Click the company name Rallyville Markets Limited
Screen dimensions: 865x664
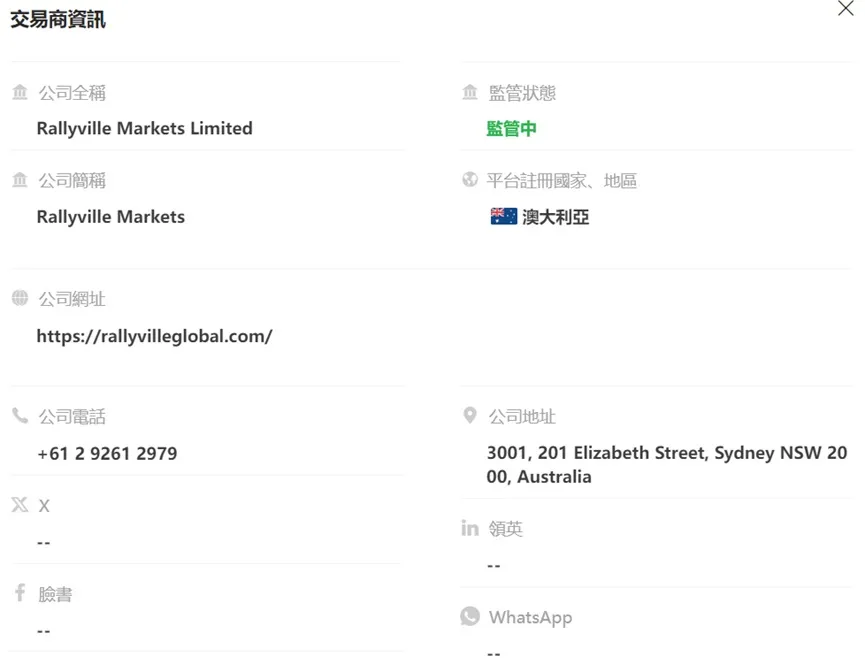pos(145,128)
